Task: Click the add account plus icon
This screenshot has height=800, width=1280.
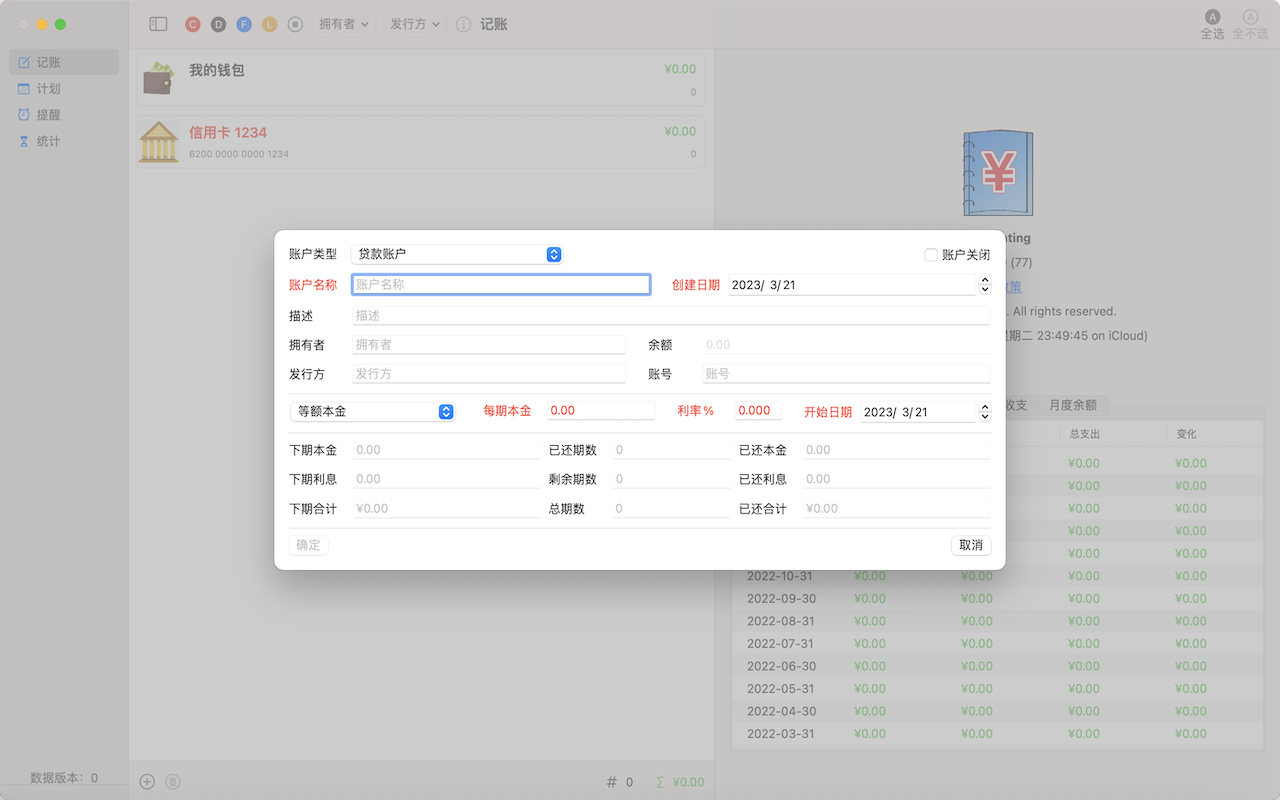Action: tap(147, 782)
